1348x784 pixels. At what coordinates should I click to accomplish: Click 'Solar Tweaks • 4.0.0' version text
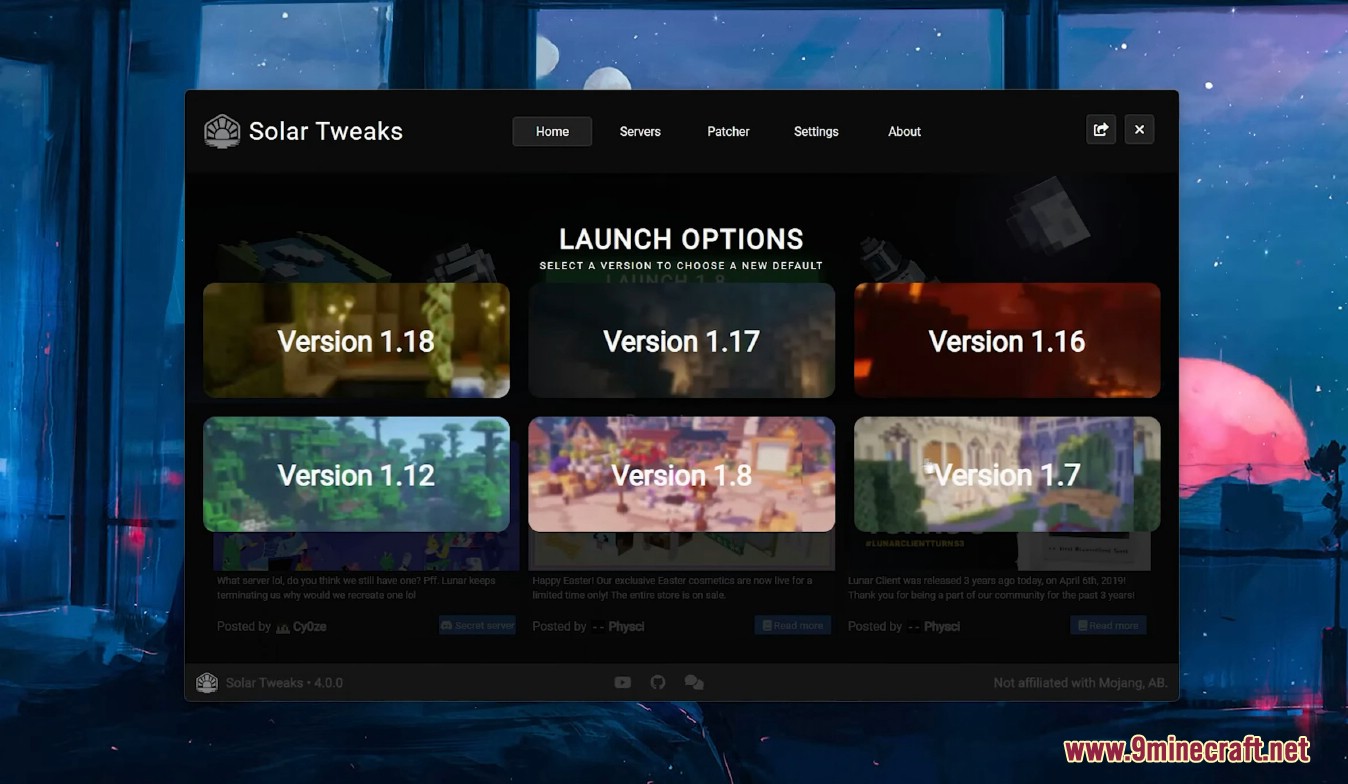(x=284, y=683)
